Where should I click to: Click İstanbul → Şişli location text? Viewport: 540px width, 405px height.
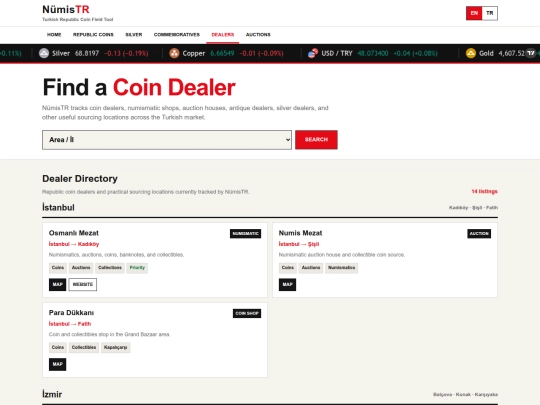(299, 244)
